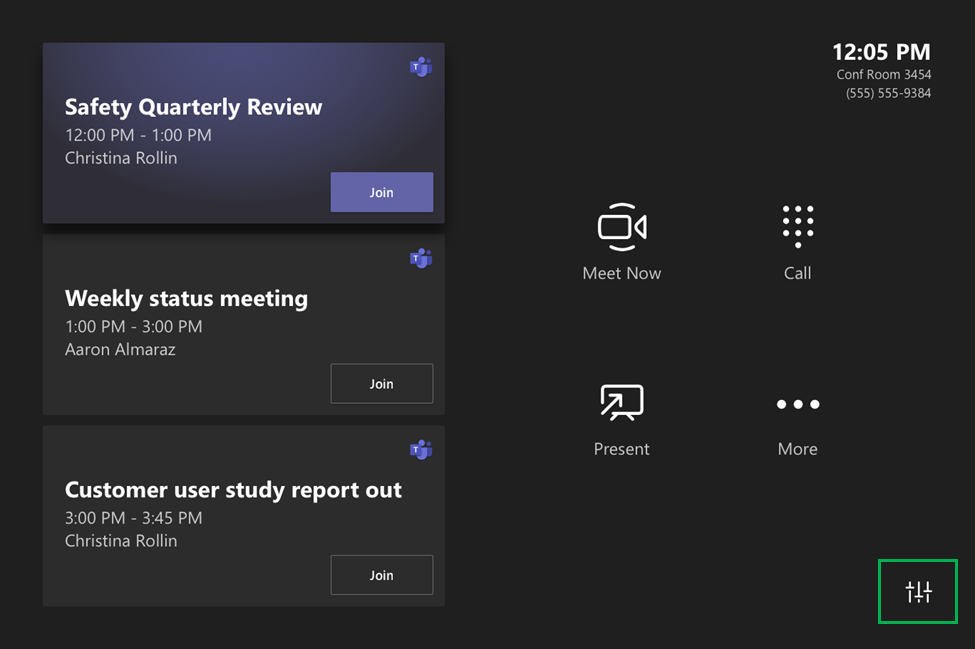Click the Meet Now label
Image resolution: width=975 pixels, height=649 pixels.
(x=622, y=273)
